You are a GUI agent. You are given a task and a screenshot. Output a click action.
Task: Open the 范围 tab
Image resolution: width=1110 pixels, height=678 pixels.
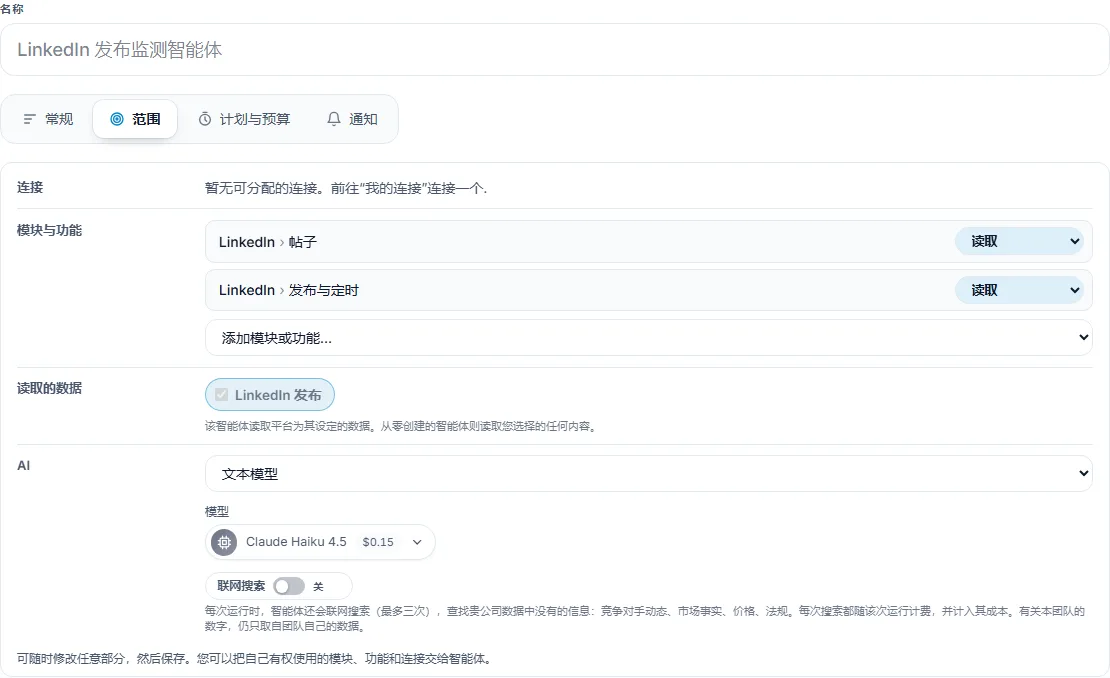point(135,119)
